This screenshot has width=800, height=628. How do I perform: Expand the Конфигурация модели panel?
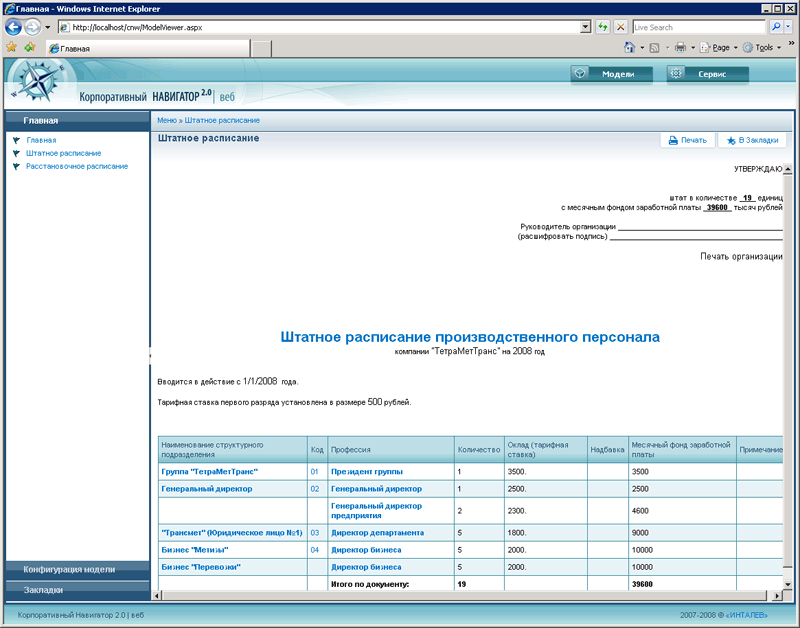78,569
